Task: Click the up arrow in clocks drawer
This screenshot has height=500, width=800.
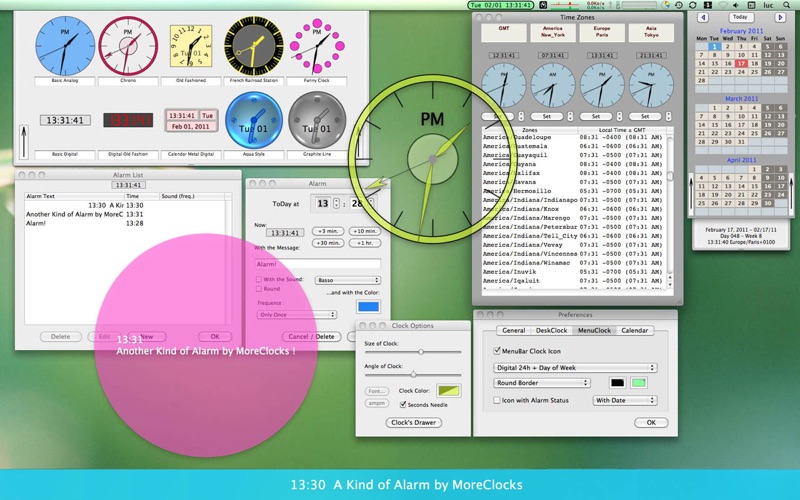Action: (x=23, y=141)
